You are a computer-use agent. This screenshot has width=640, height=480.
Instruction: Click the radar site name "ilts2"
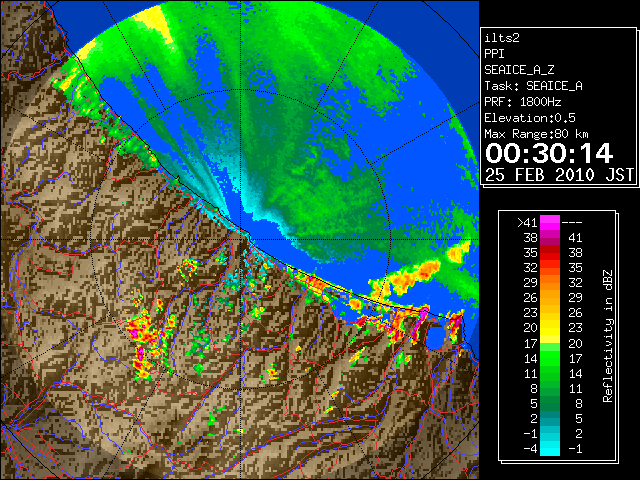point(502,38)
